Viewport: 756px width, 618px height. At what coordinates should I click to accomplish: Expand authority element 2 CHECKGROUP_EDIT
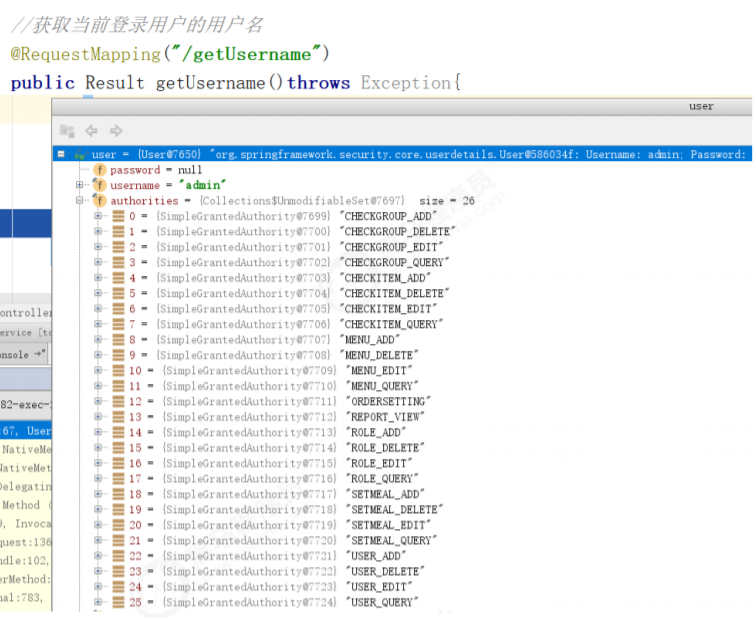coord(98,247)
